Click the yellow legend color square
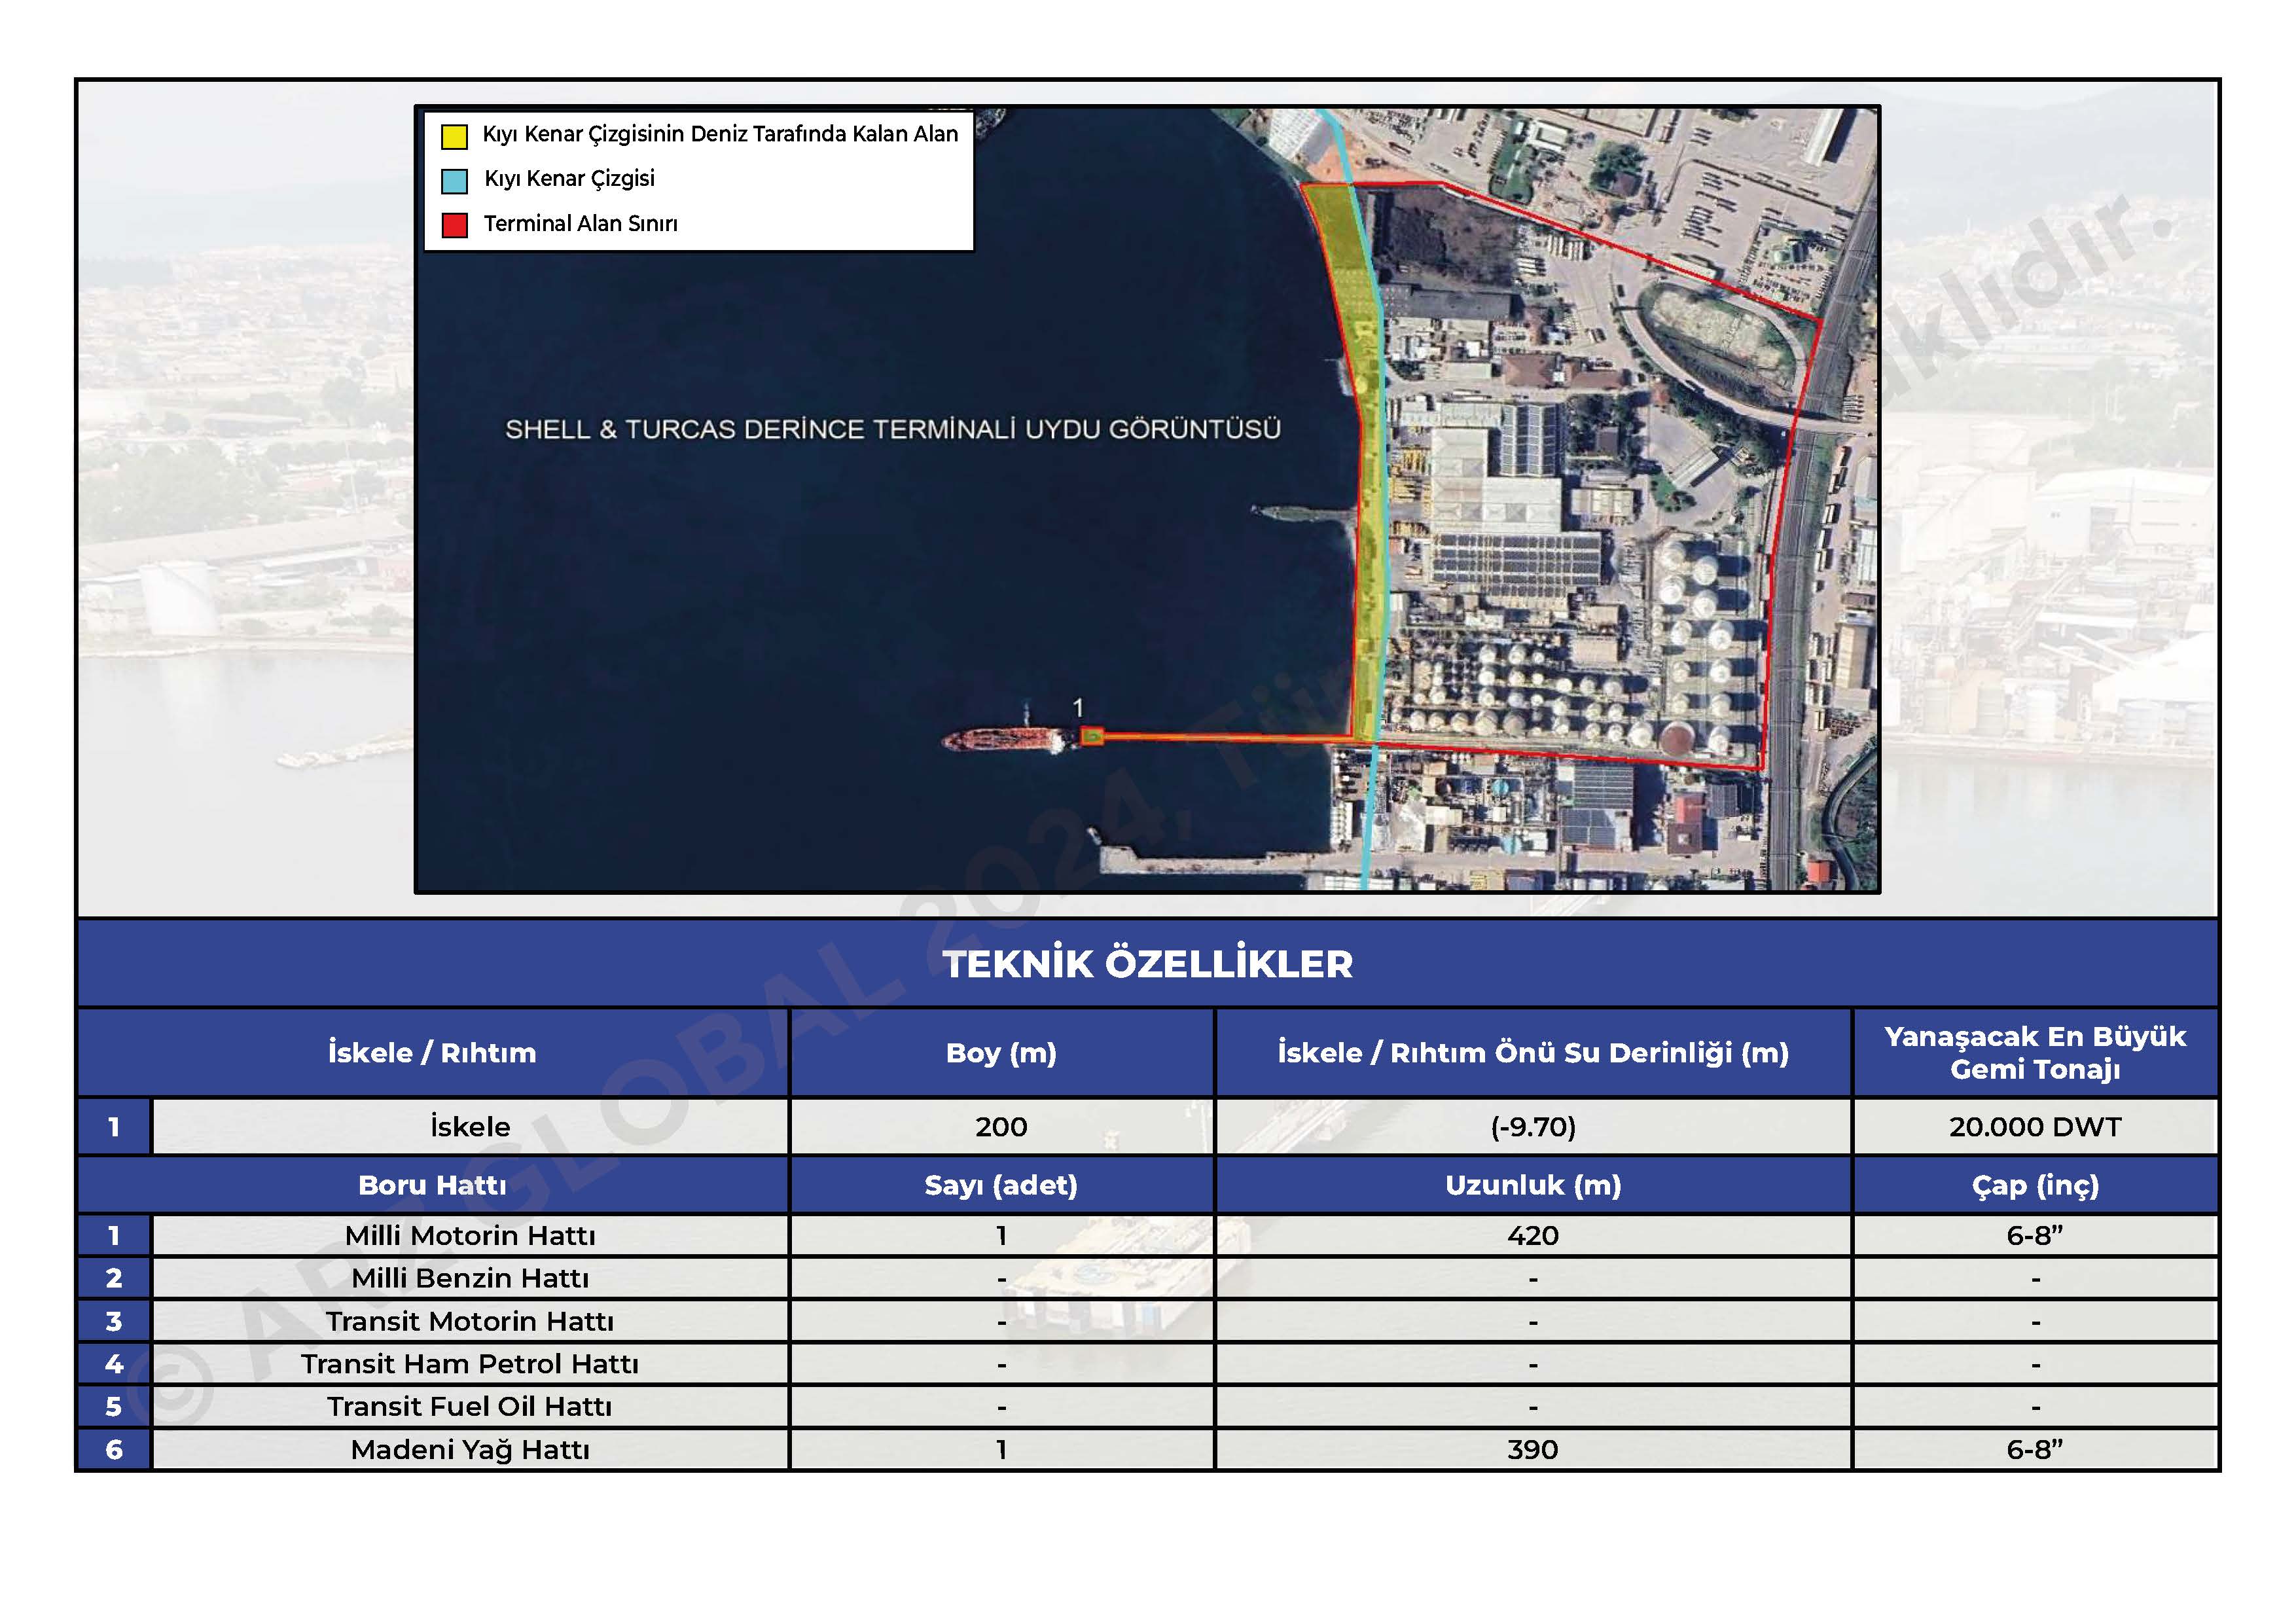The image size is (2296, 1624). [454, 136]
